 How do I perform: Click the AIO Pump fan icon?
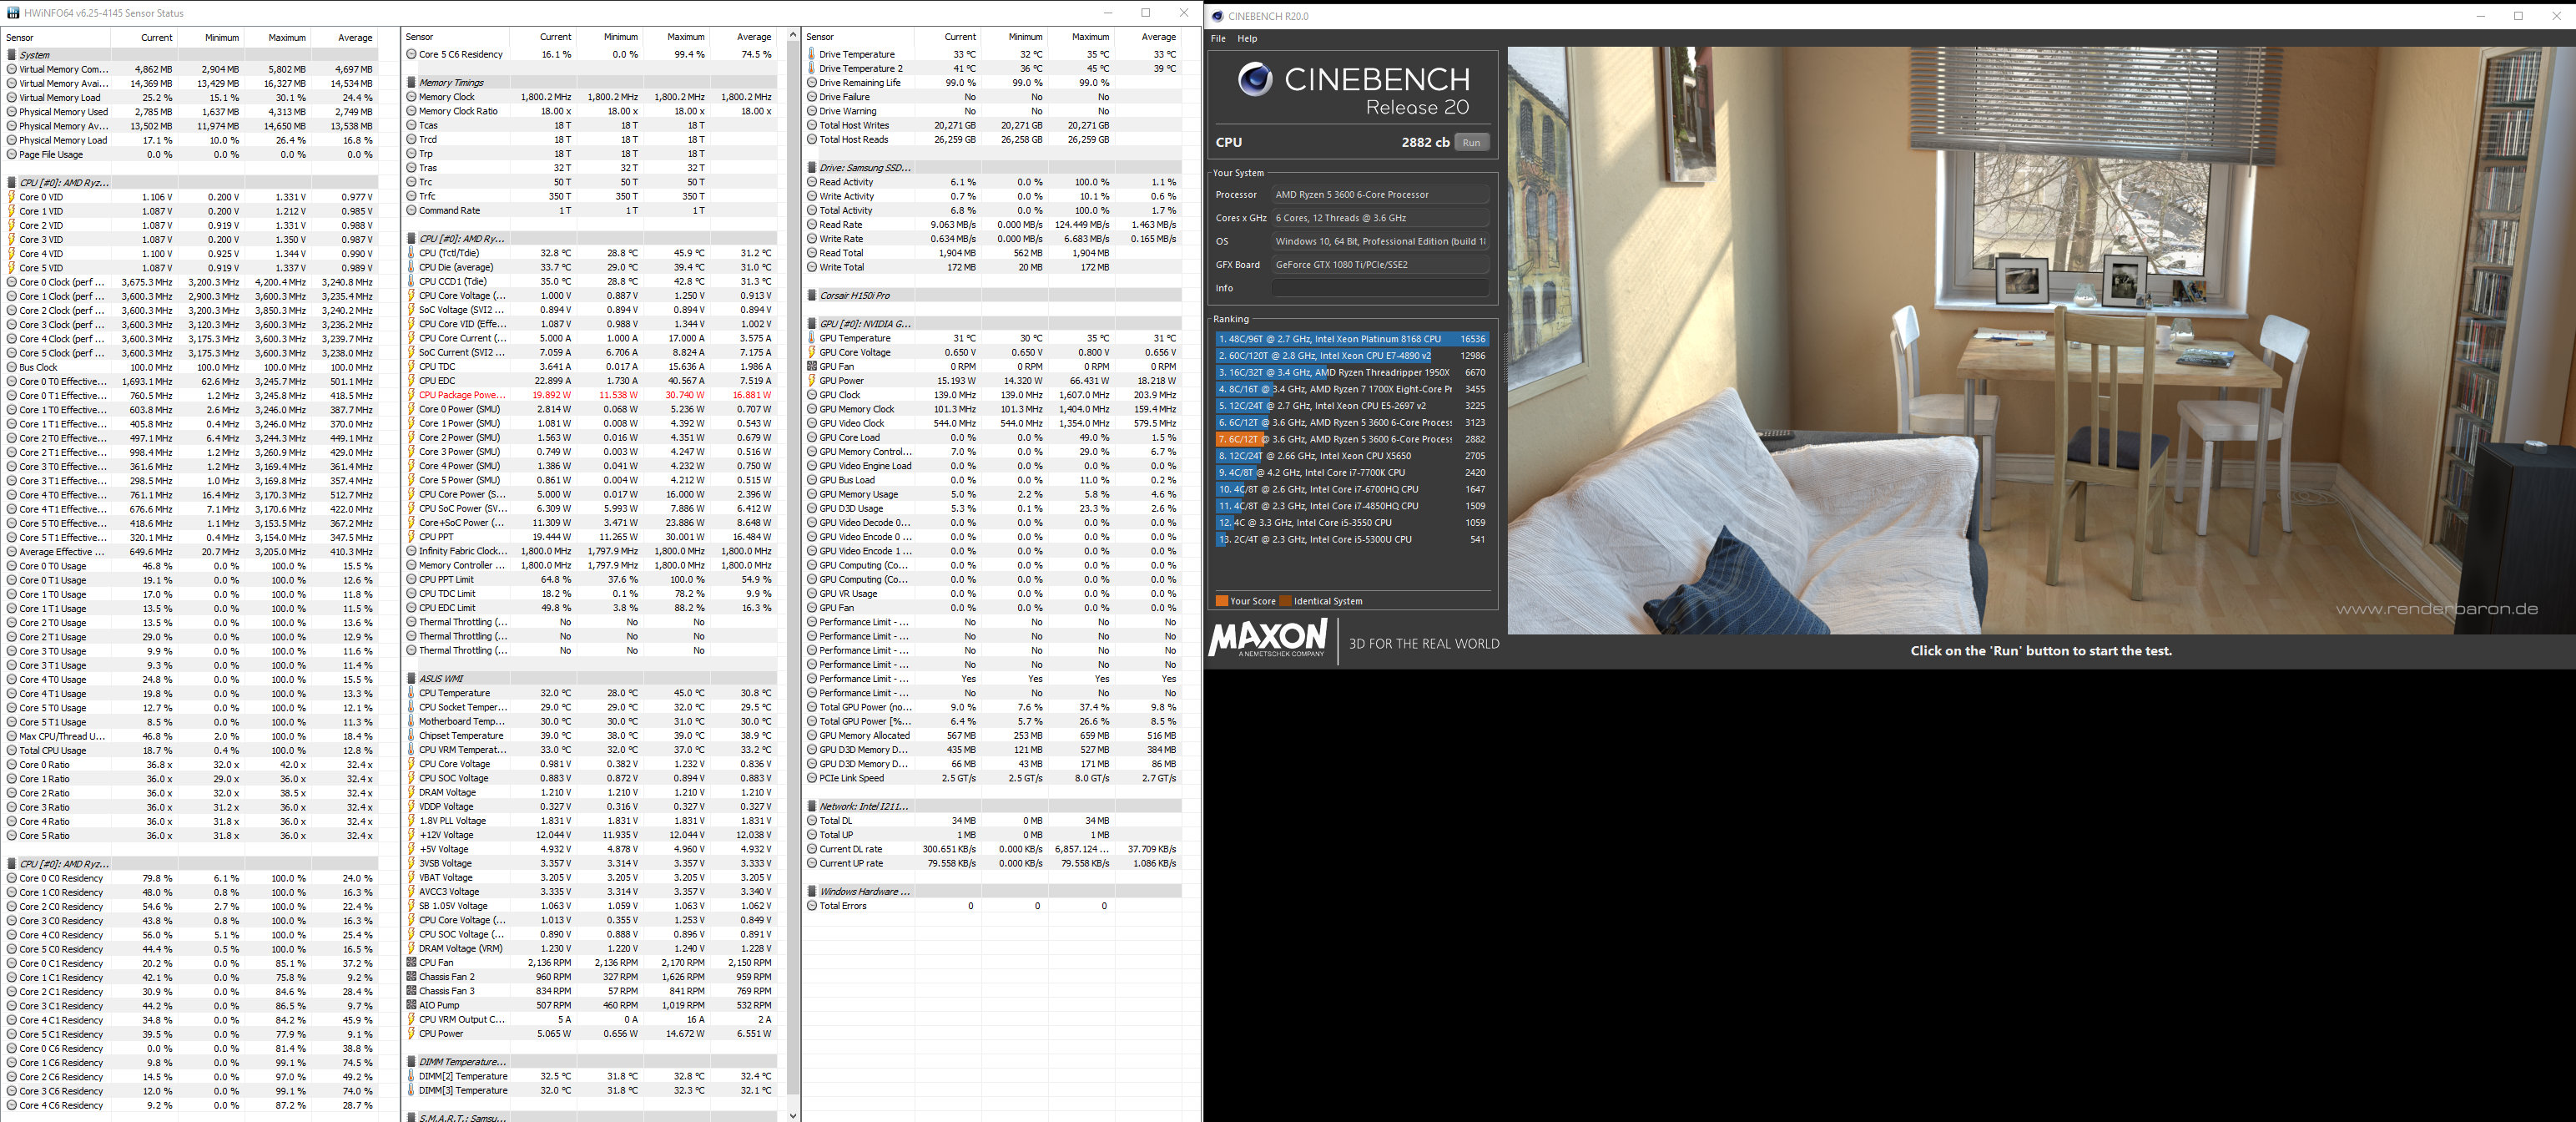tap(412, 1005)
